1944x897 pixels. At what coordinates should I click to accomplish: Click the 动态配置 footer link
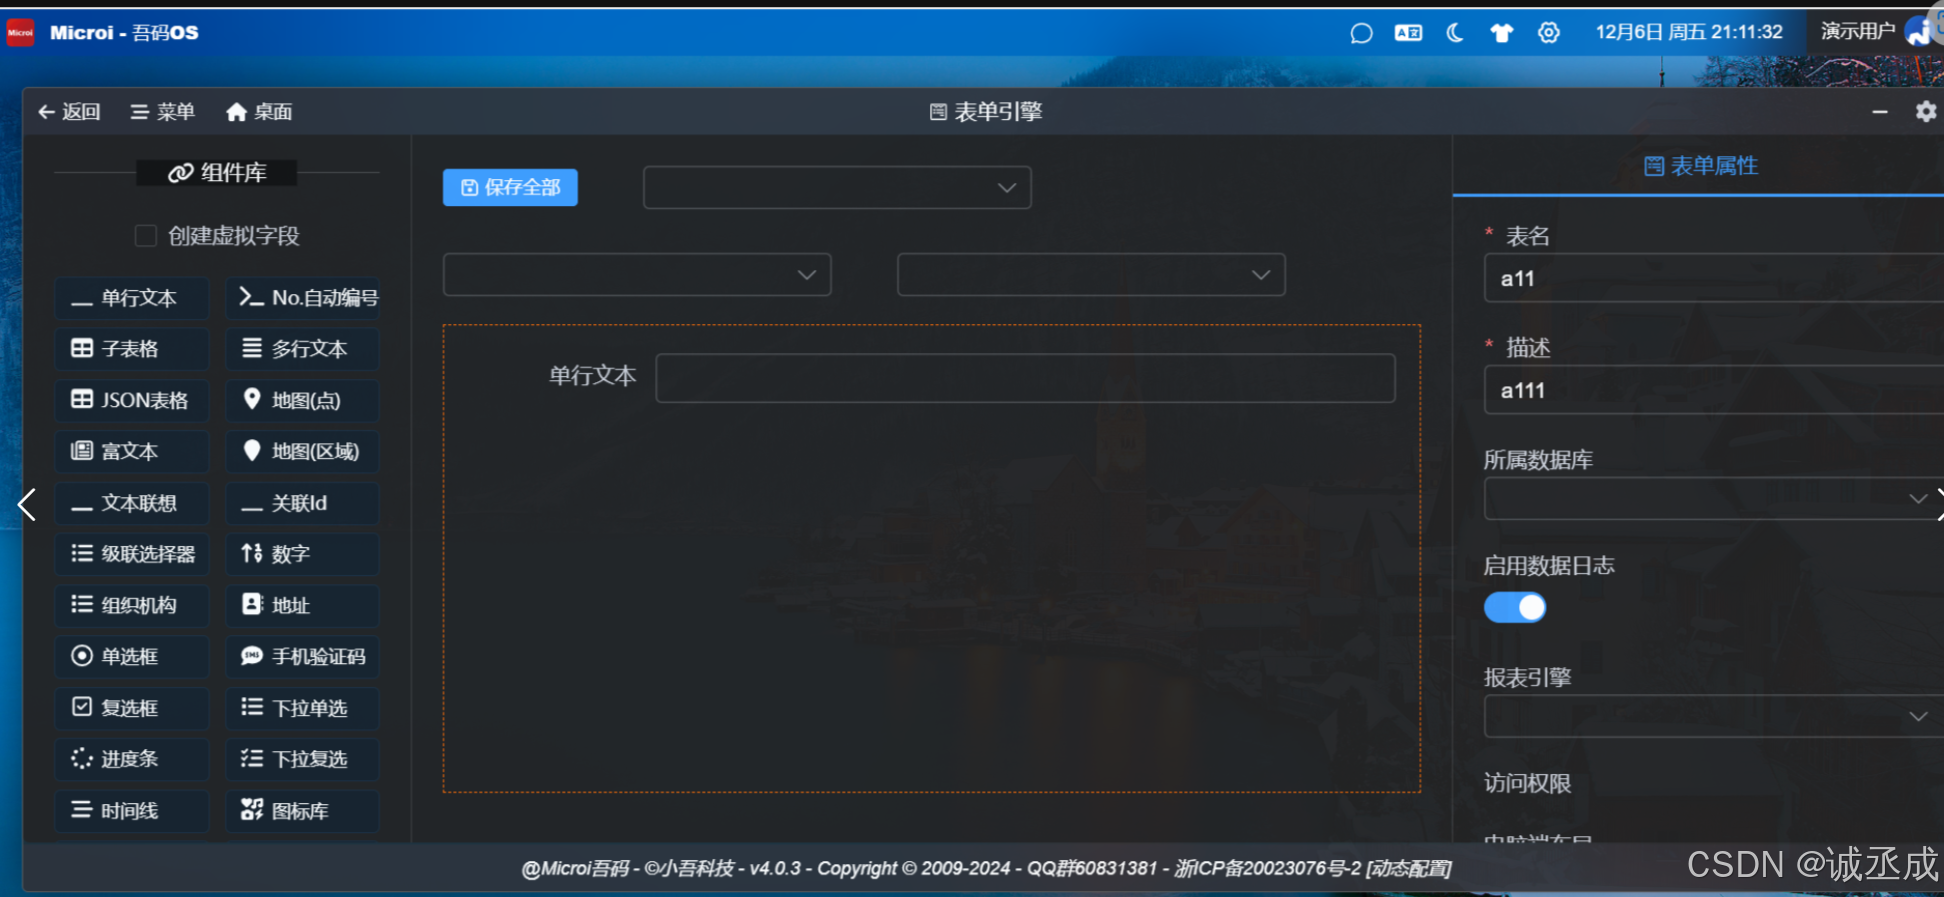tap(1409, 868)
